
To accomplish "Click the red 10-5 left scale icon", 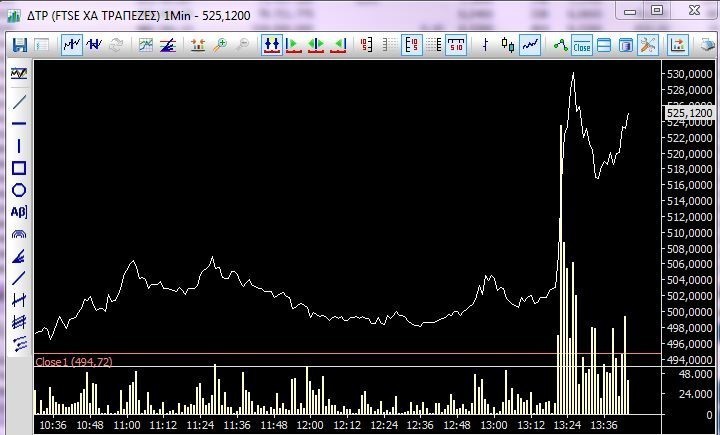I will (367, 45).
